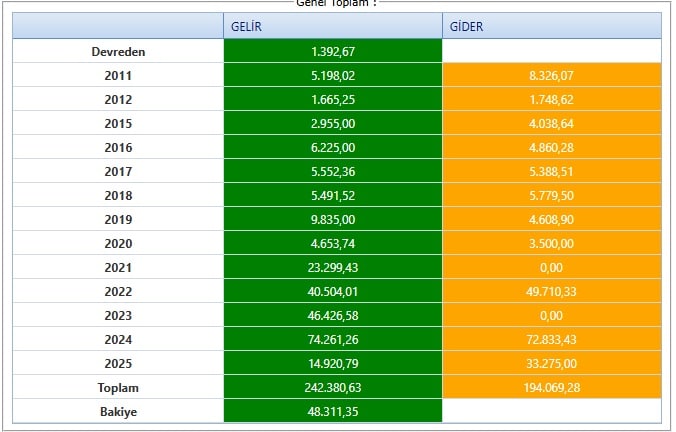
Task: Click 2011 expense cell 8.326,07
Action: 551,75
